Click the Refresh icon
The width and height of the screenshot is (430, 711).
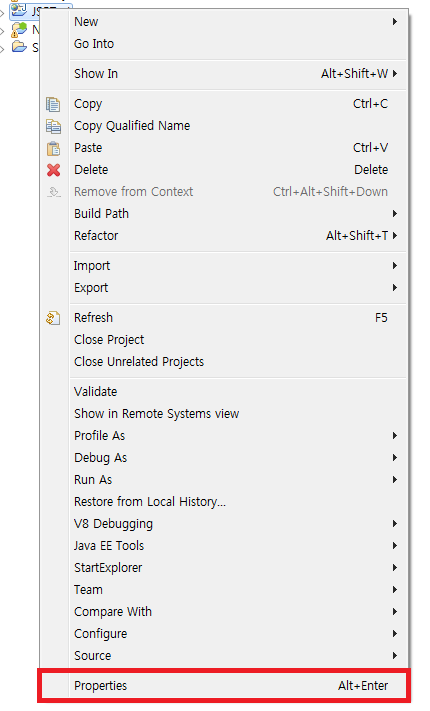click(x=53, y=318)
